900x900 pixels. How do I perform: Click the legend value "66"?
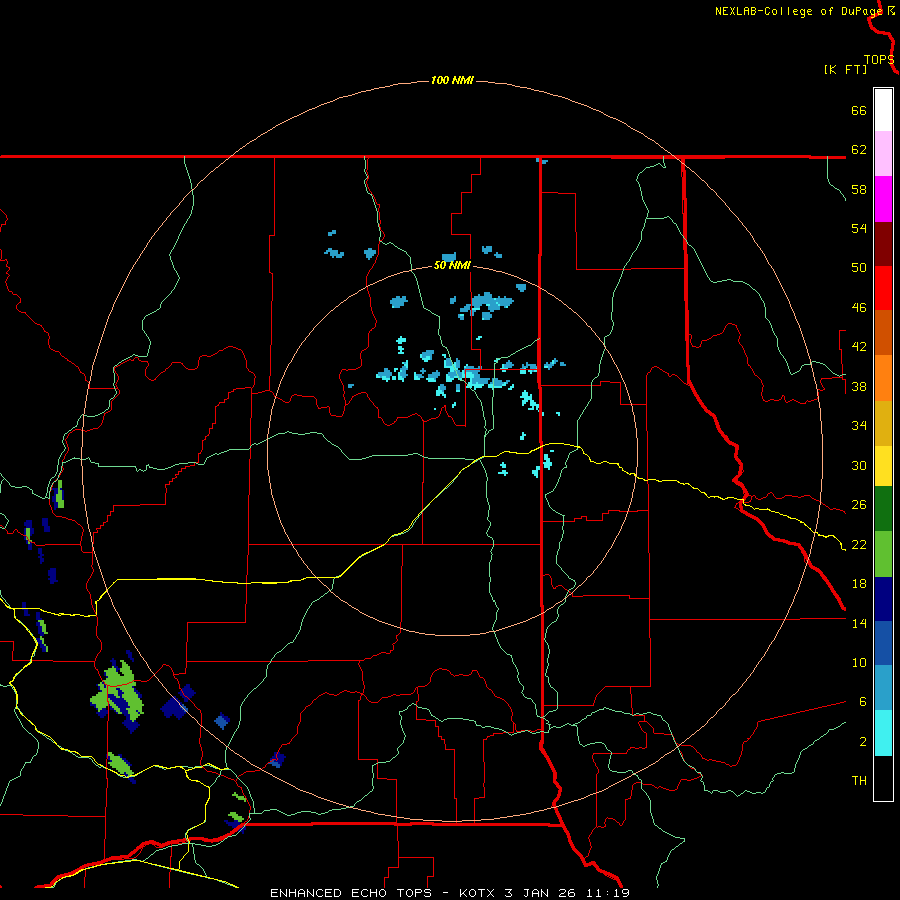[859, 110]
